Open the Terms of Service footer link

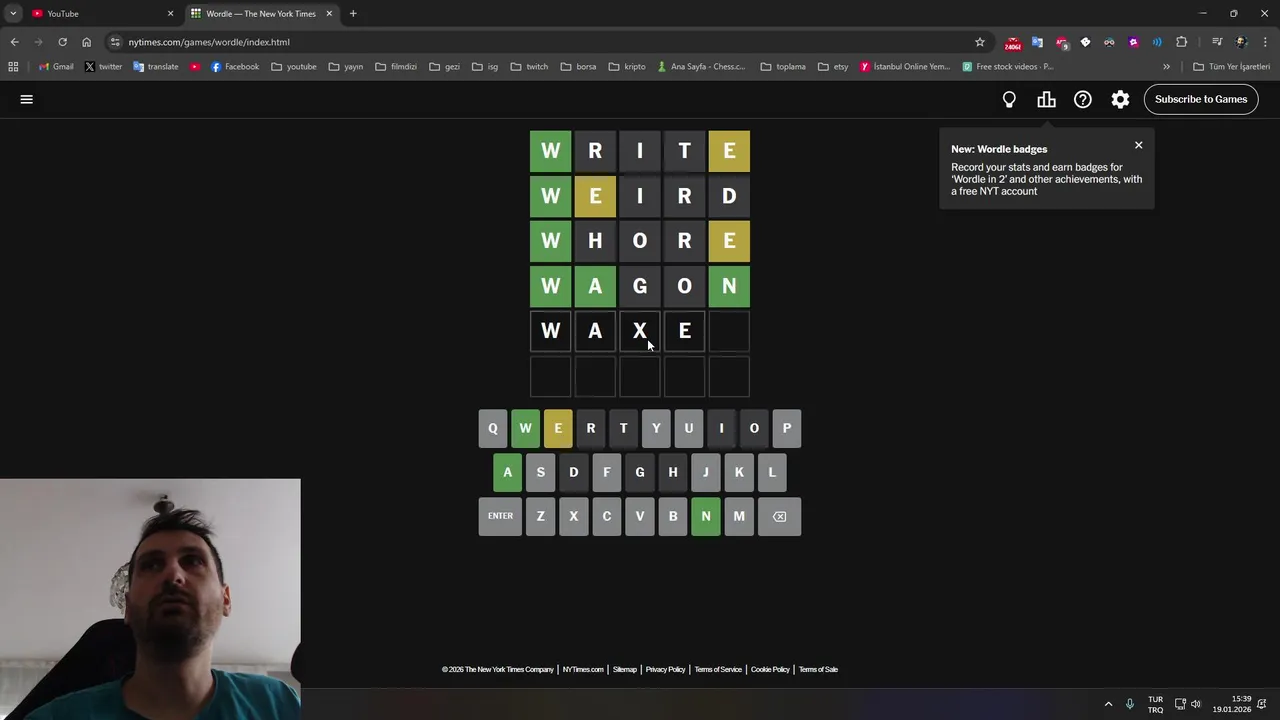tap(718, 670)
